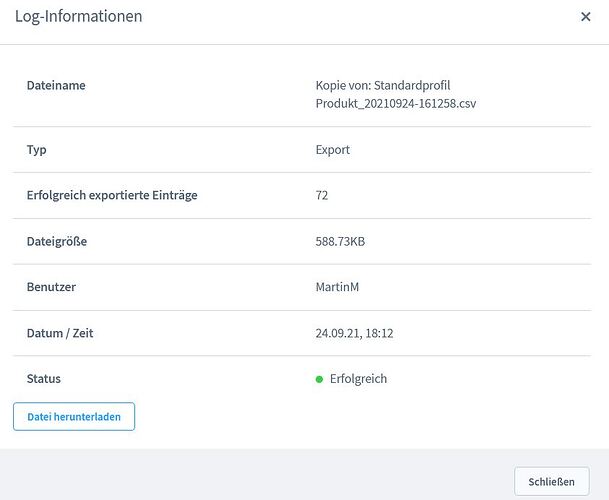Image resolution: width=609 pixels, height=500 pixels.
Task: Click the Dateigröße row label
Action: [x=64, y=241]
